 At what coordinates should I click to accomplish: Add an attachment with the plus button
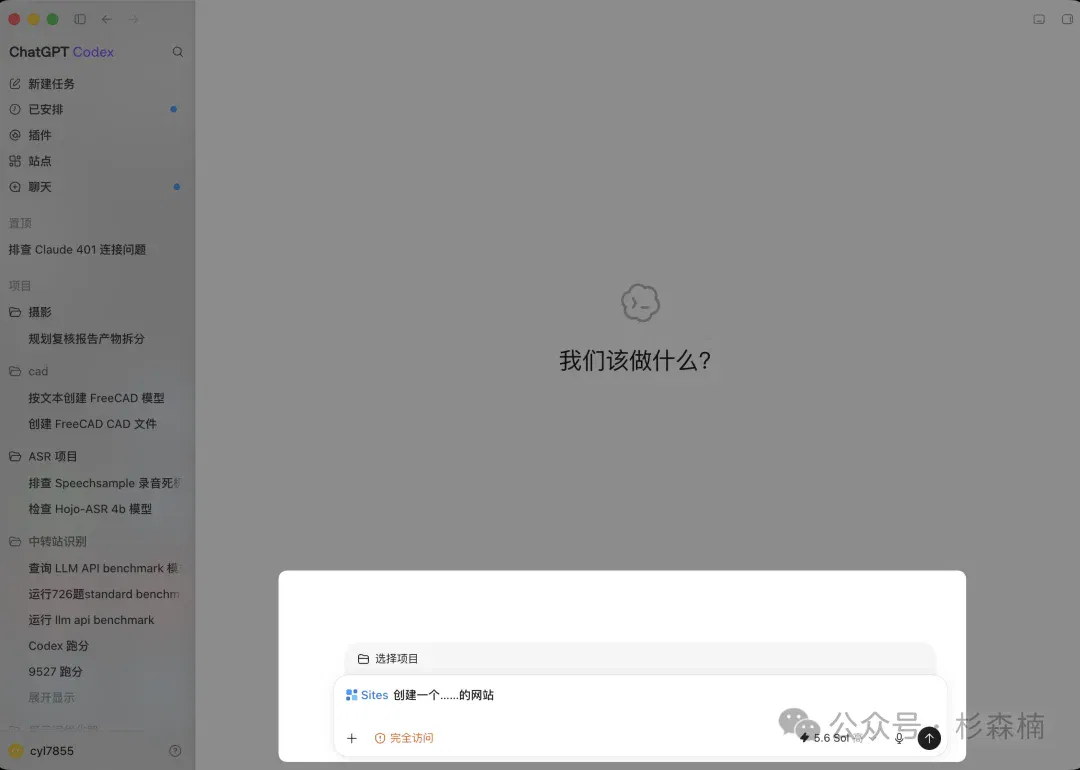[x=352, y=738]
